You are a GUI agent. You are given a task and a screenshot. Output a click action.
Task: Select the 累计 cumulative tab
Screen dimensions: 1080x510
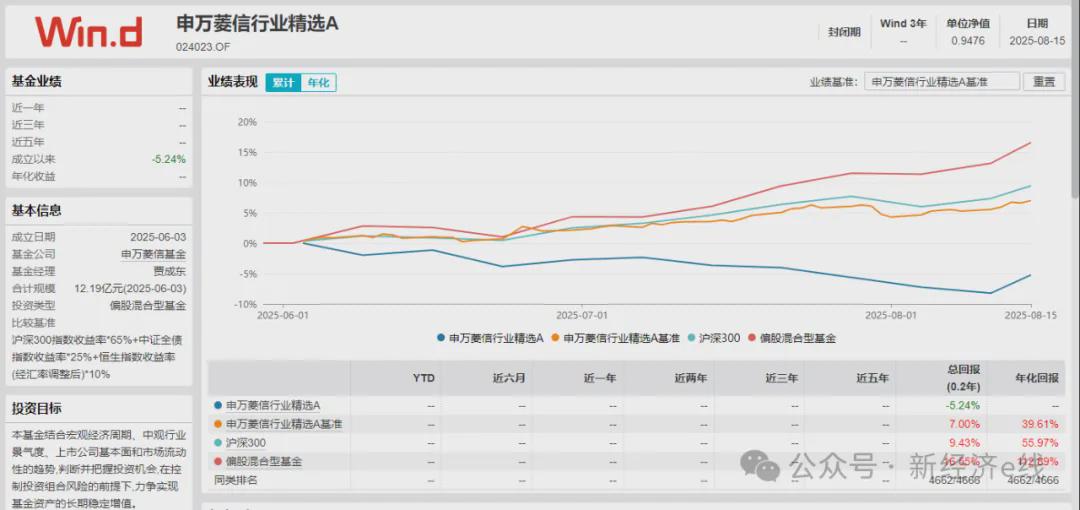283,83
